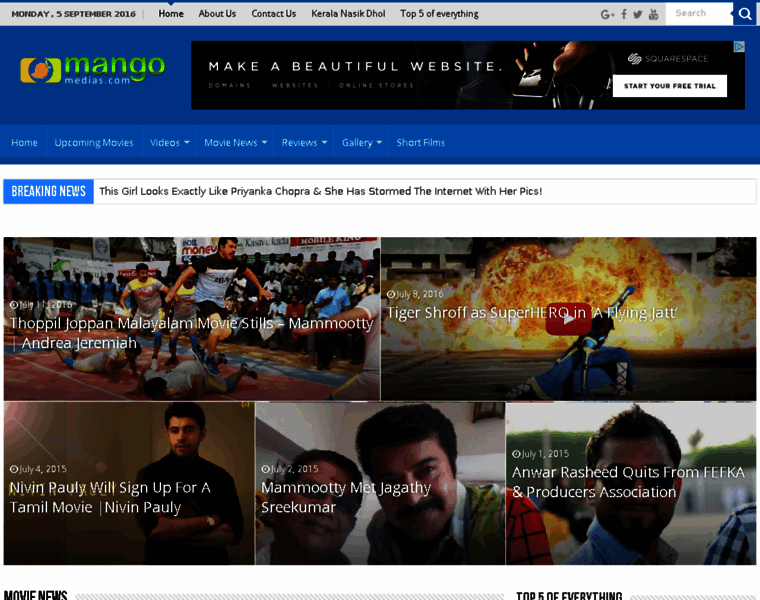760x600 pixels.
Task: Open Short Films section
Action: [x=420, y=142]
